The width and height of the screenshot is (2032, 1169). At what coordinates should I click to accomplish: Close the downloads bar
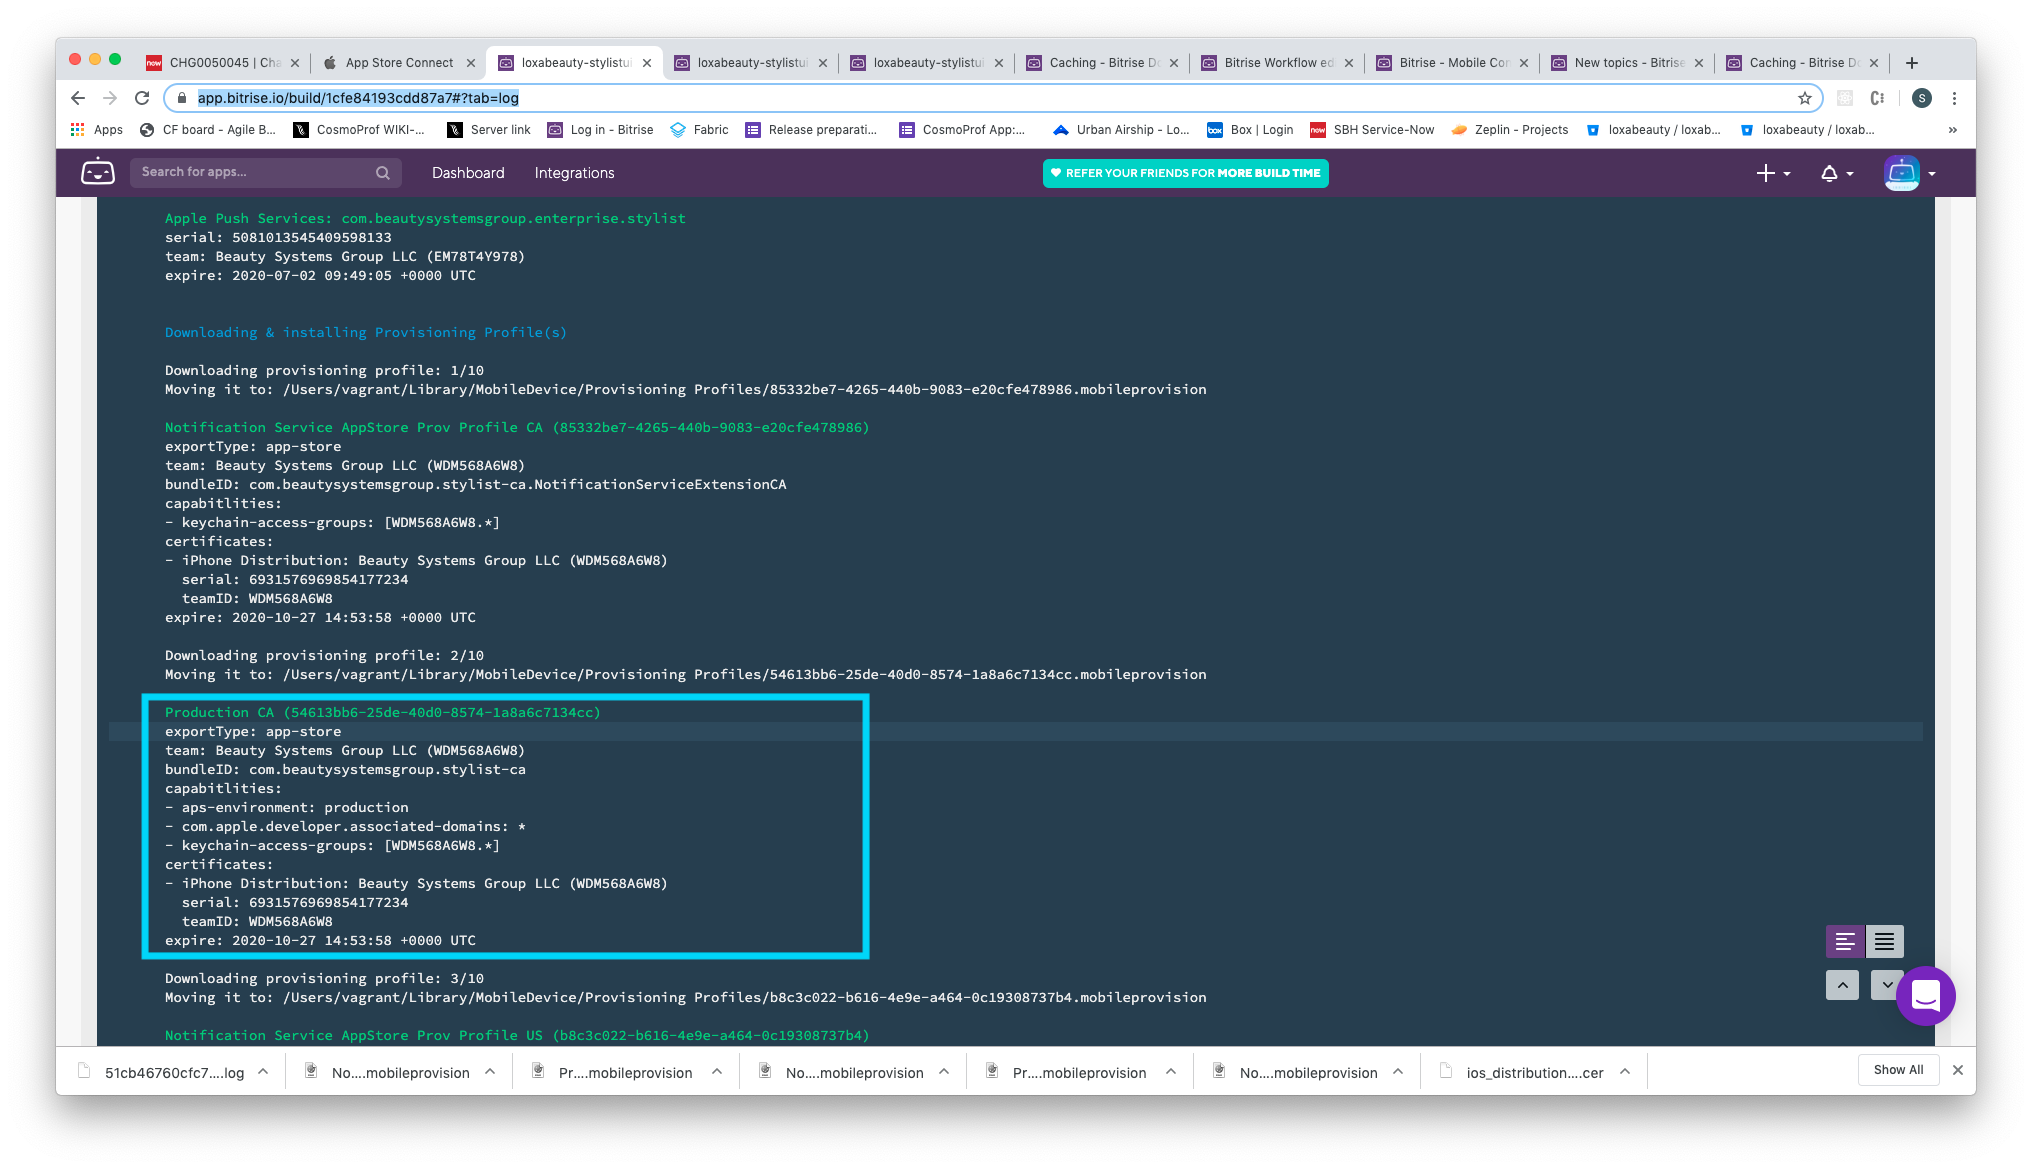(x=1958, y=1070)
